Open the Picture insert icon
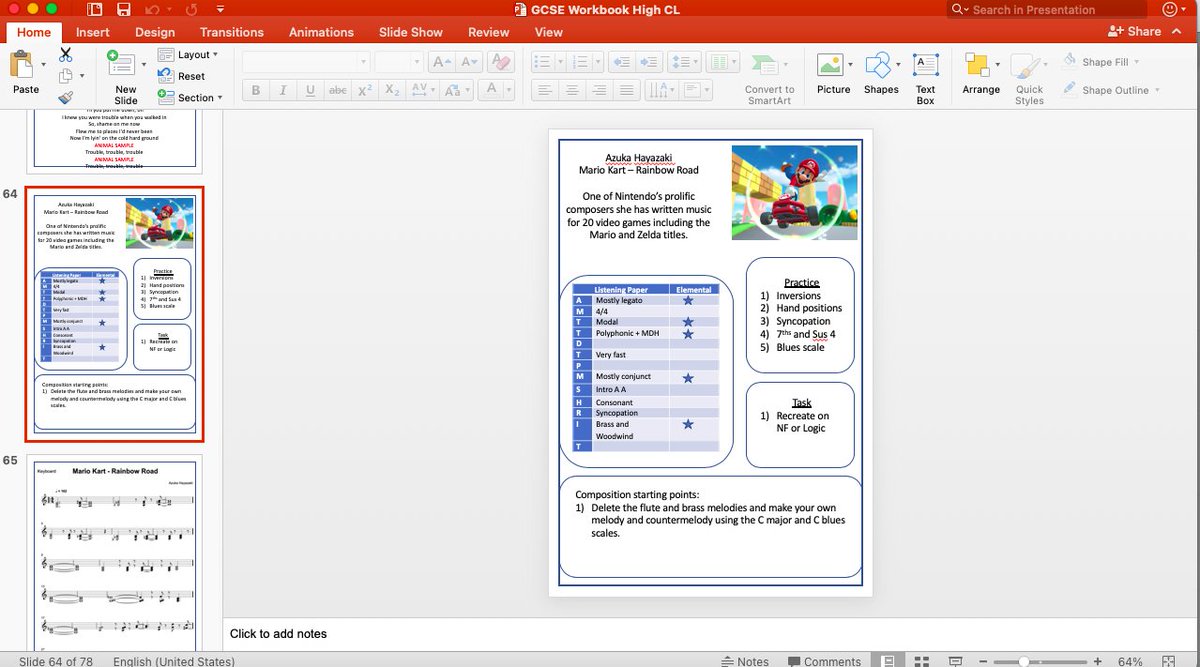Image resolution: width=1200 pixels, height=667 pixels. click(829, 66)
